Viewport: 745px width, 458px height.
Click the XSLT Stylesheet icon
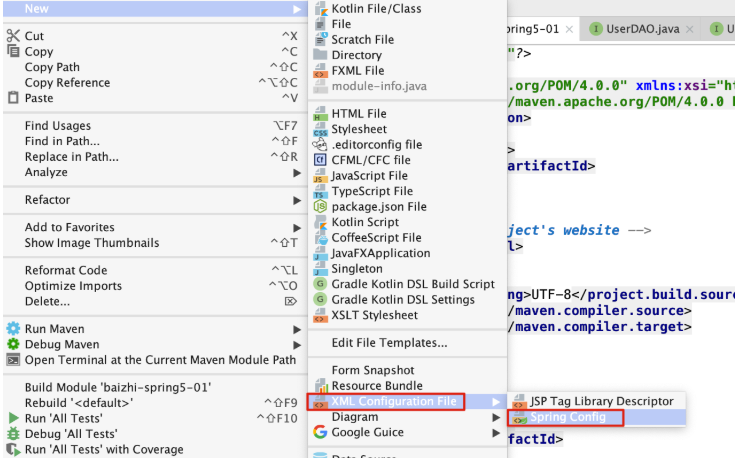point(321,315)
